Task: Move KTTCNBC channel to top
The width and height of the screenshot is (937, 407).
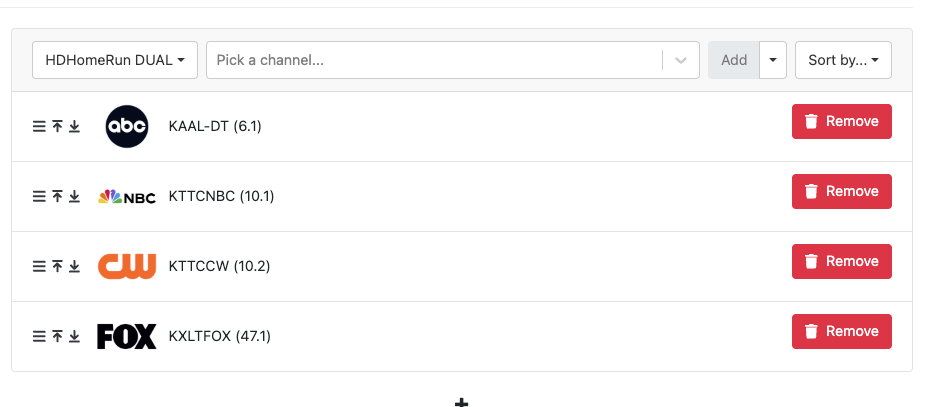Action: (x=57, y=197)
